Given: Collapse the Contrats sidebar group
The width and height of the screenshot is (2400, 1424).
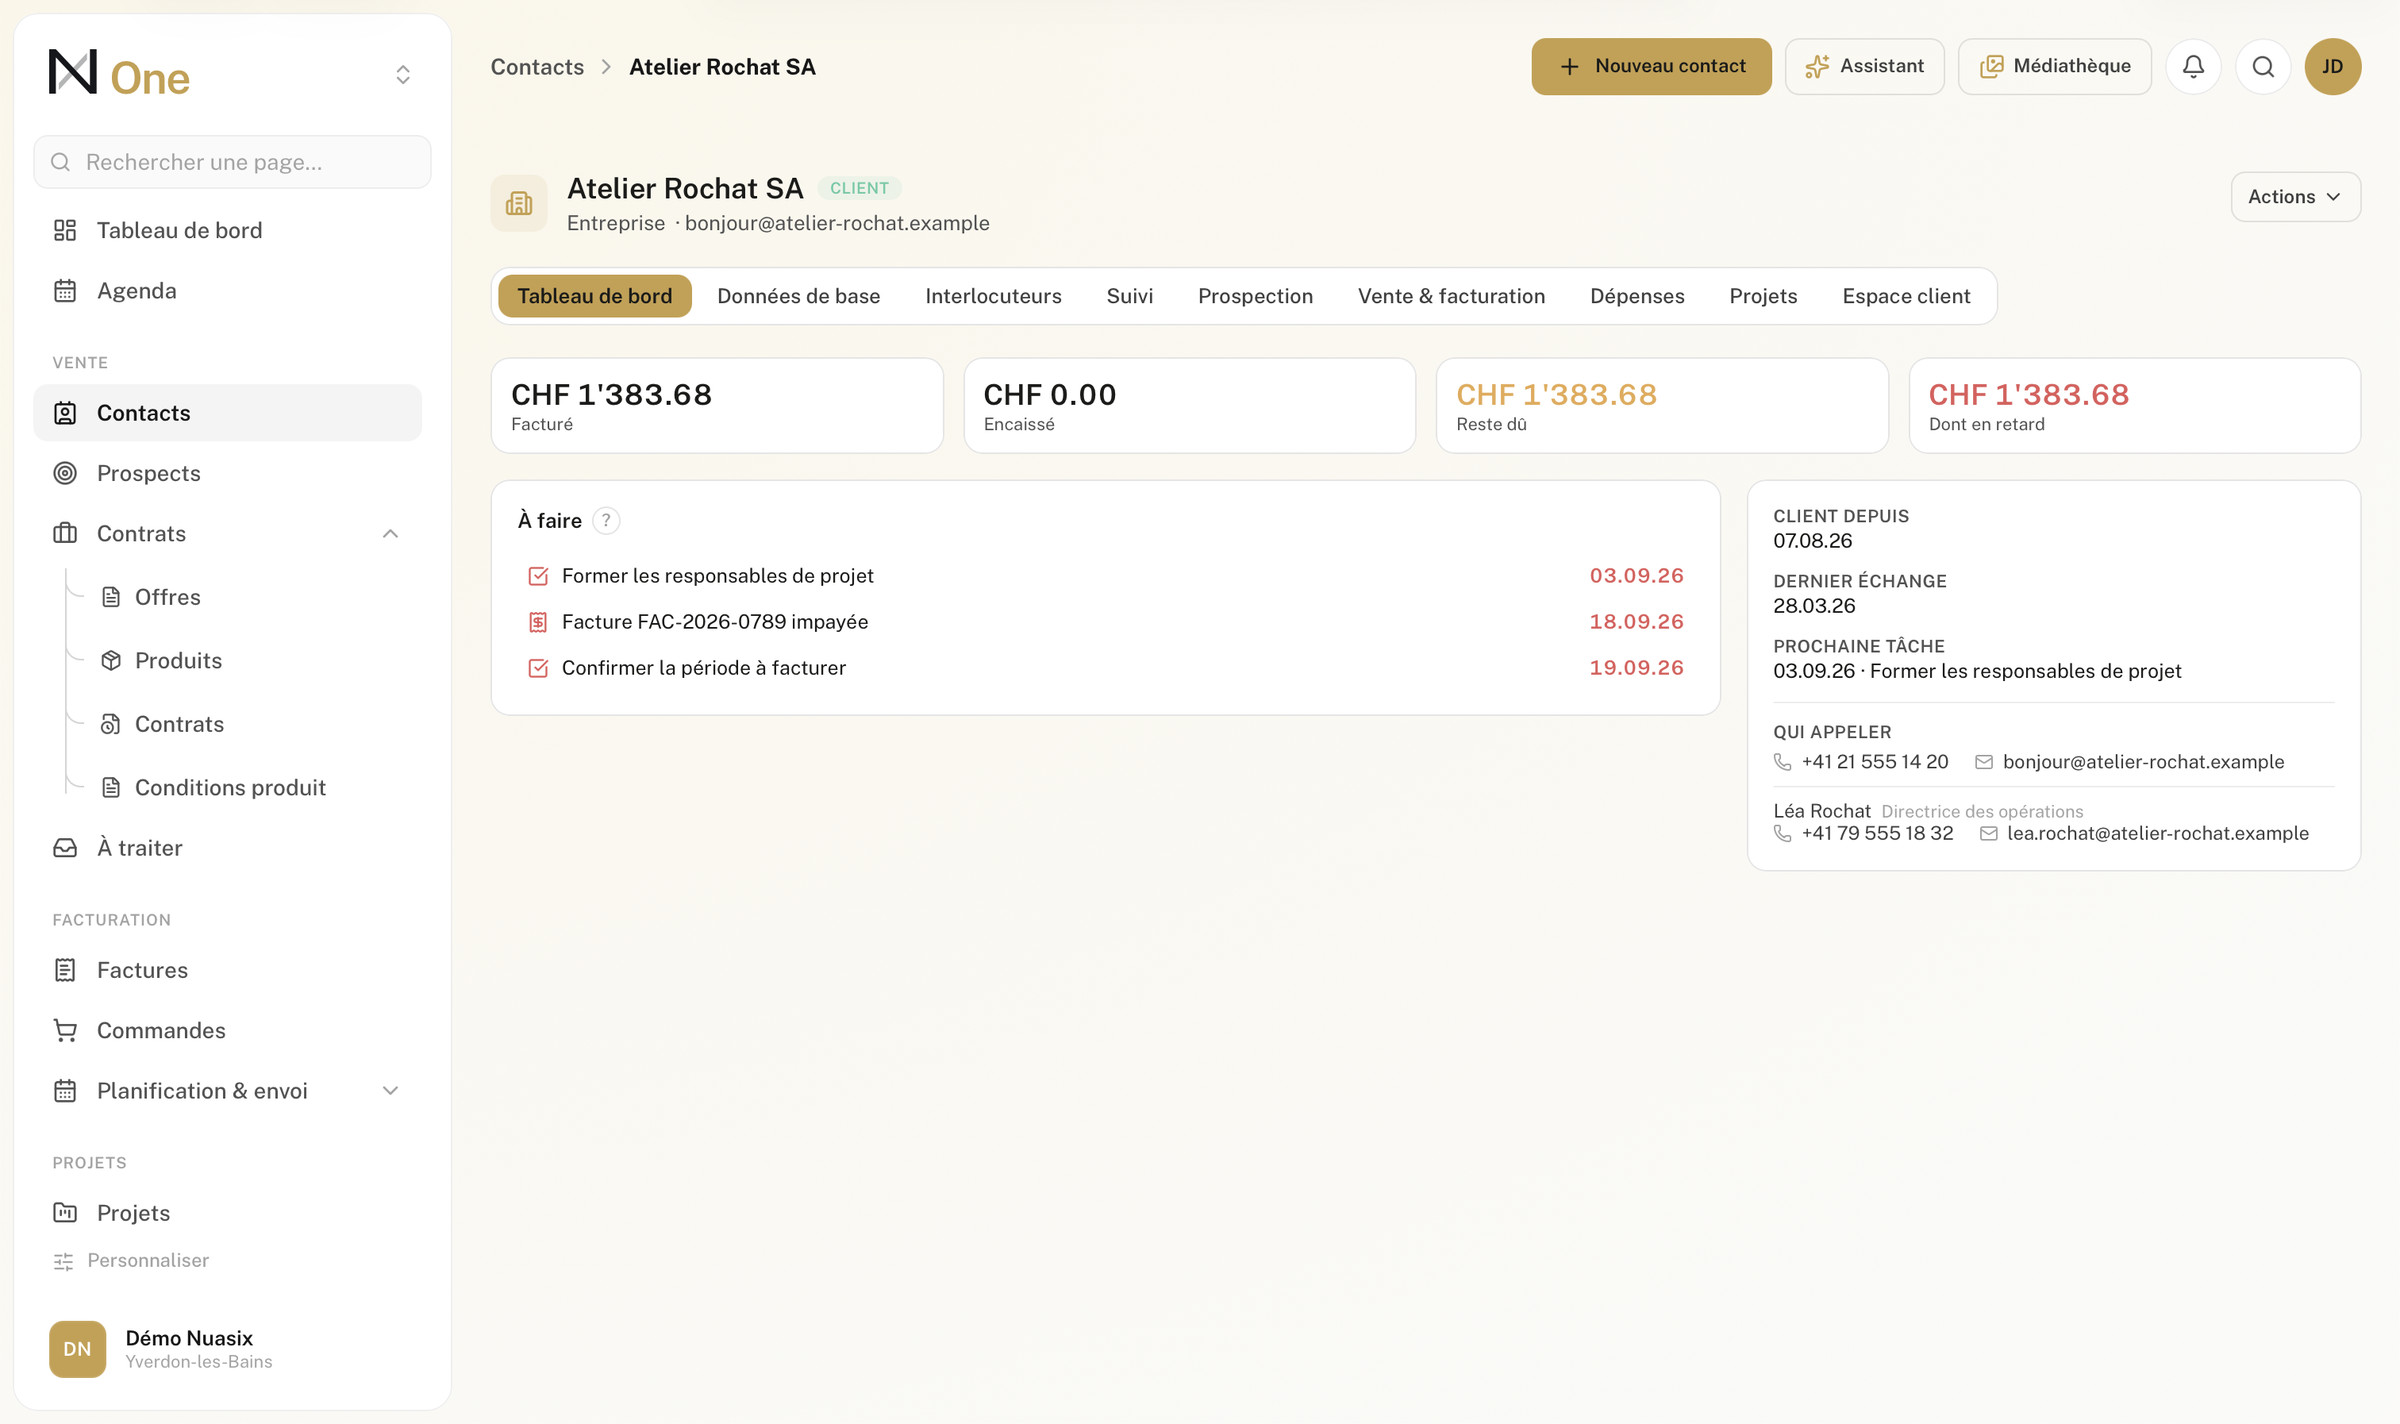Looking at the screenshot, I should click(390, 534).
